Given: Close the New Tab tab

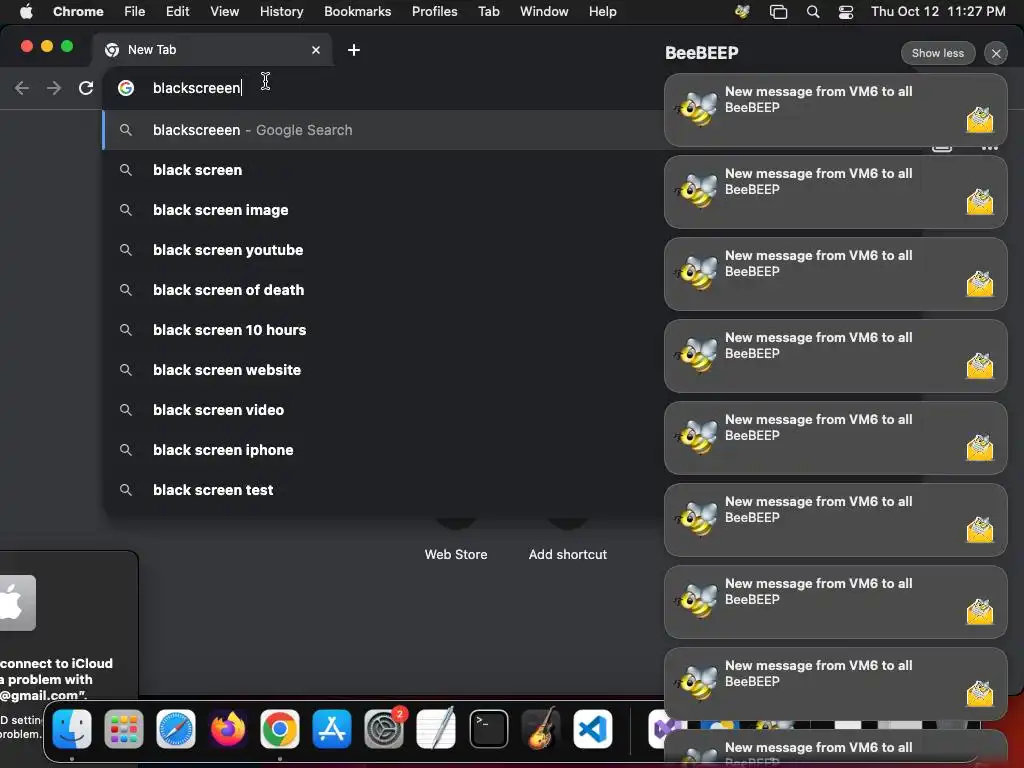Looking at the screenshot, I should point(316,50).
